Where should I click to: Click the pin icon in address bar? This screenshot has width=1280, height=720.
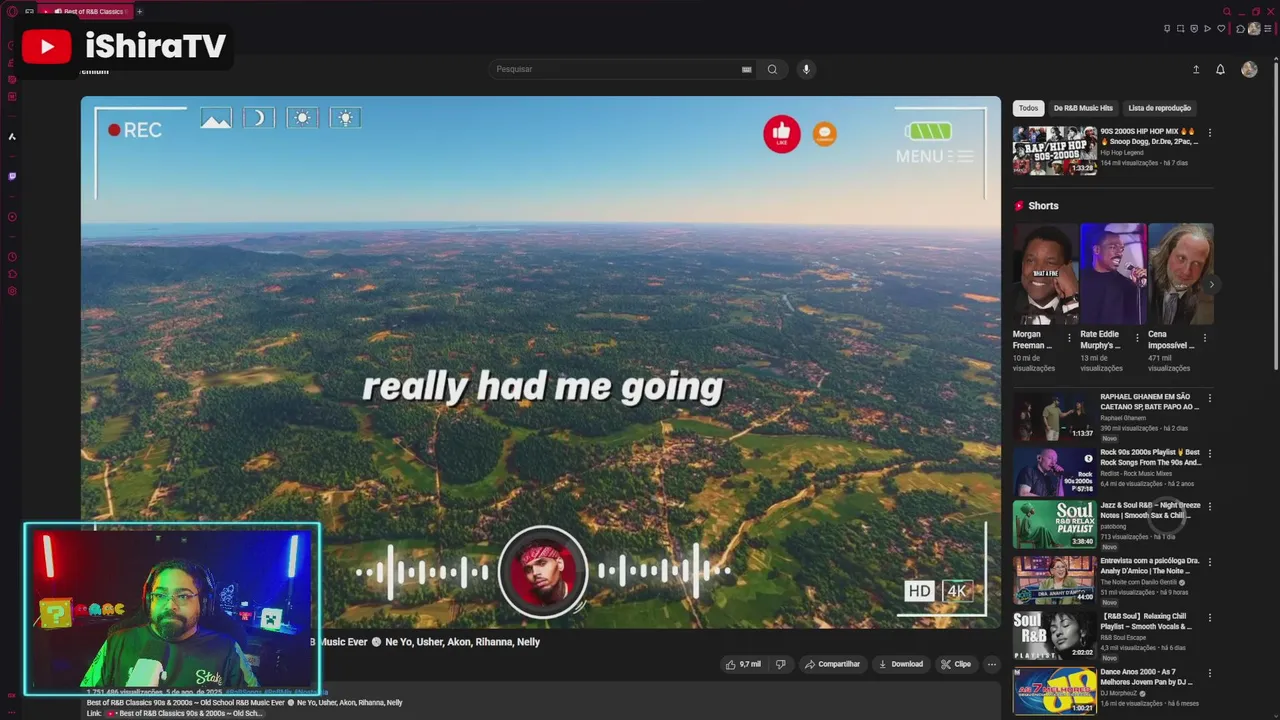[1167, 29]
